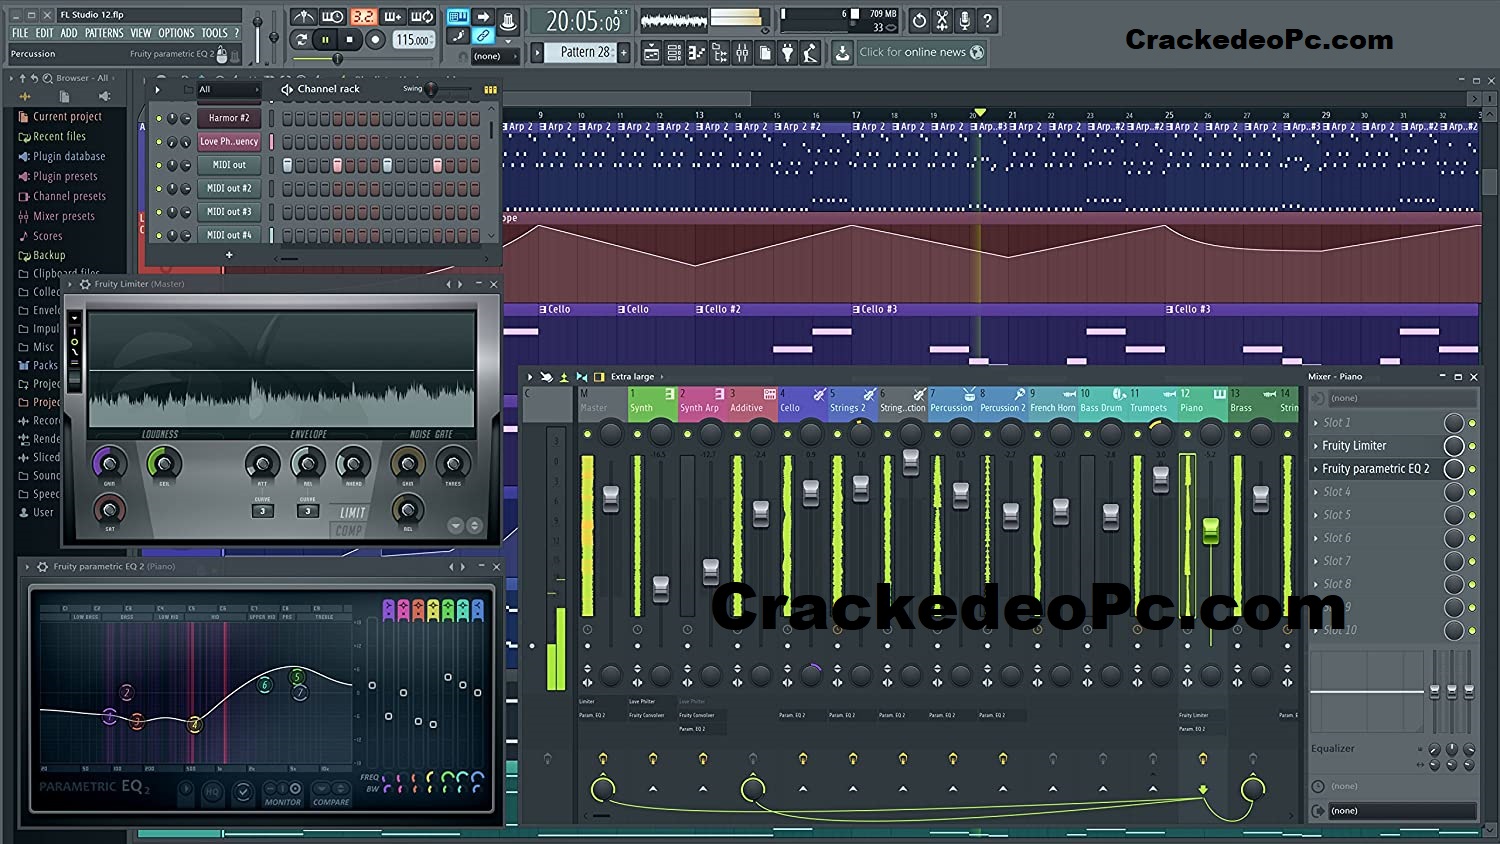Viewport: 1500px width, 844px height.
Task: Toggle LIMIT mode in Fruity Limiter
Action: [352, 513]
